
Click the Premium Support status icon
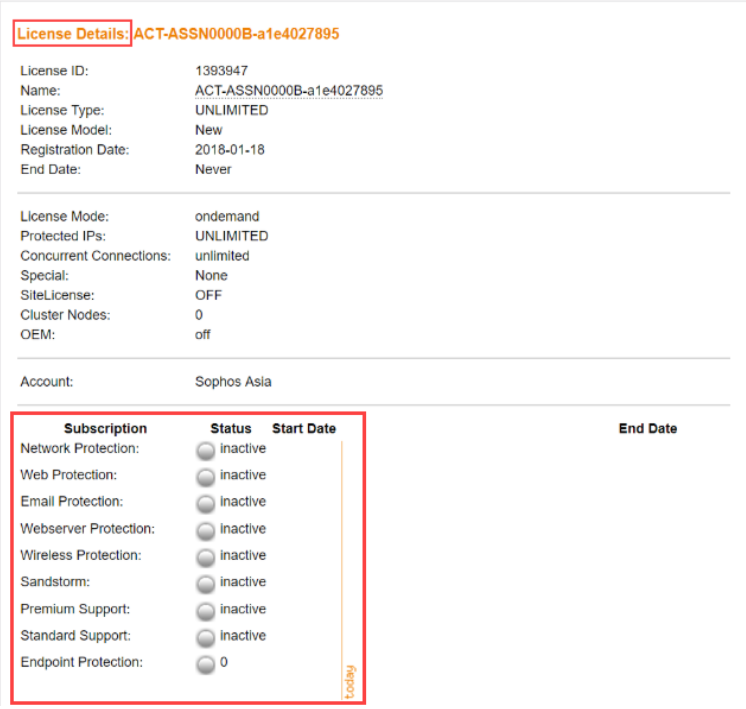tap(205, 610)
